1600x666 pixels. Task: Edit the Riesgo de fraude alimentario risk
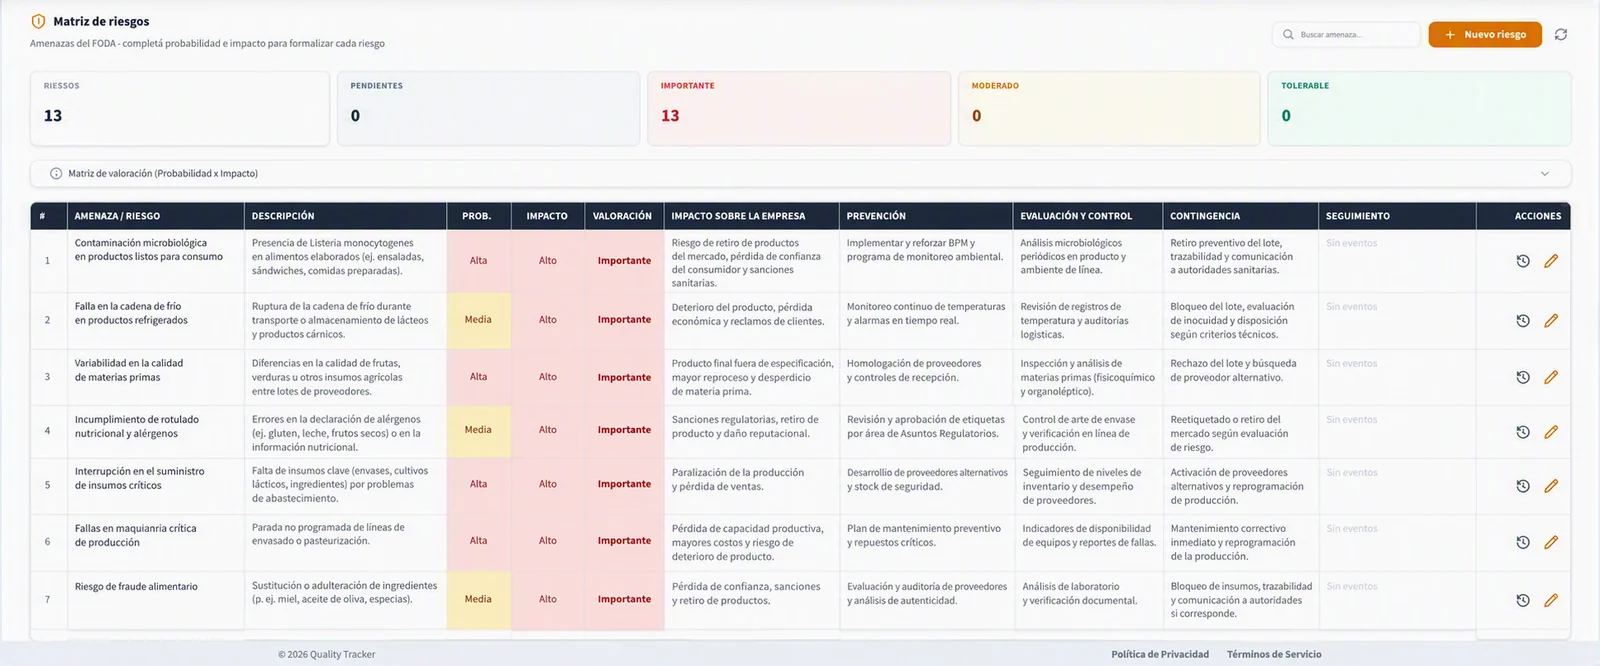click(1551, 600)
